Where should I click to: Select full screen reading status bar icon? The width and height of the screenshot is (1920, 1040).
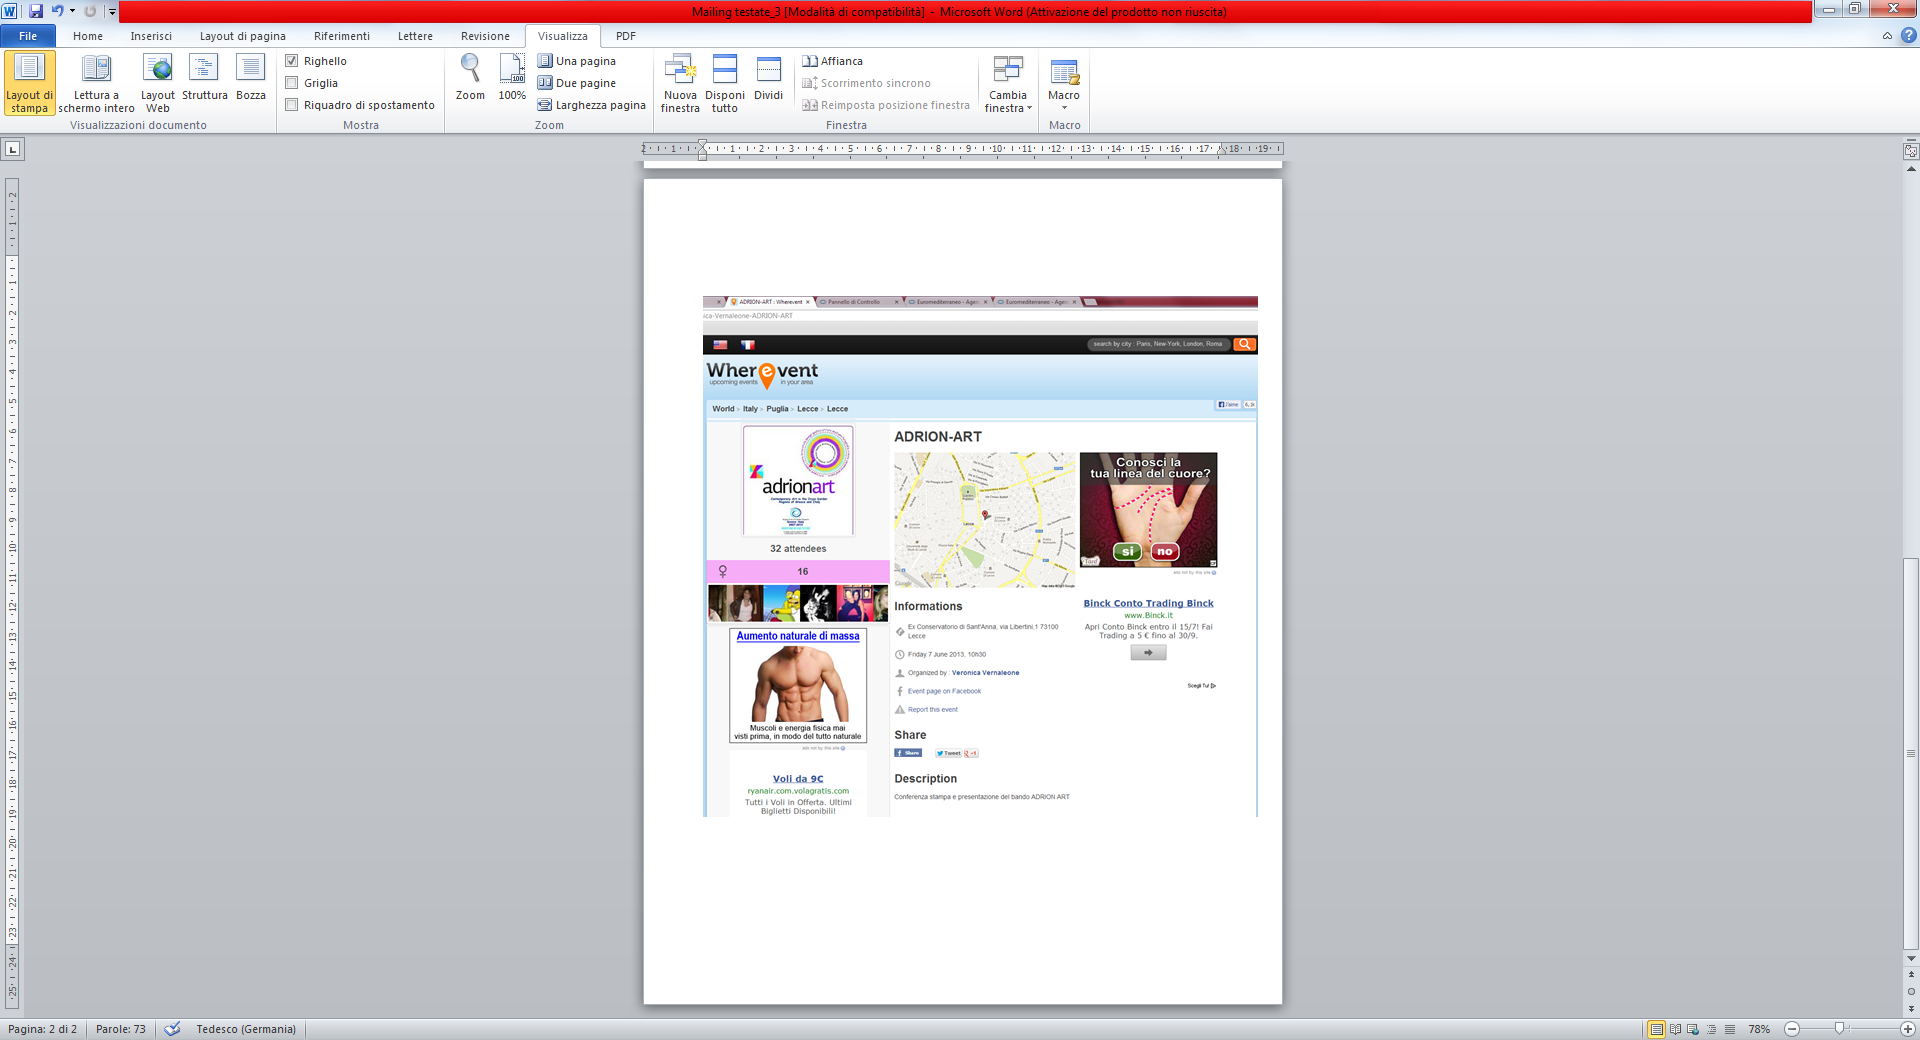[1675, 1029]
